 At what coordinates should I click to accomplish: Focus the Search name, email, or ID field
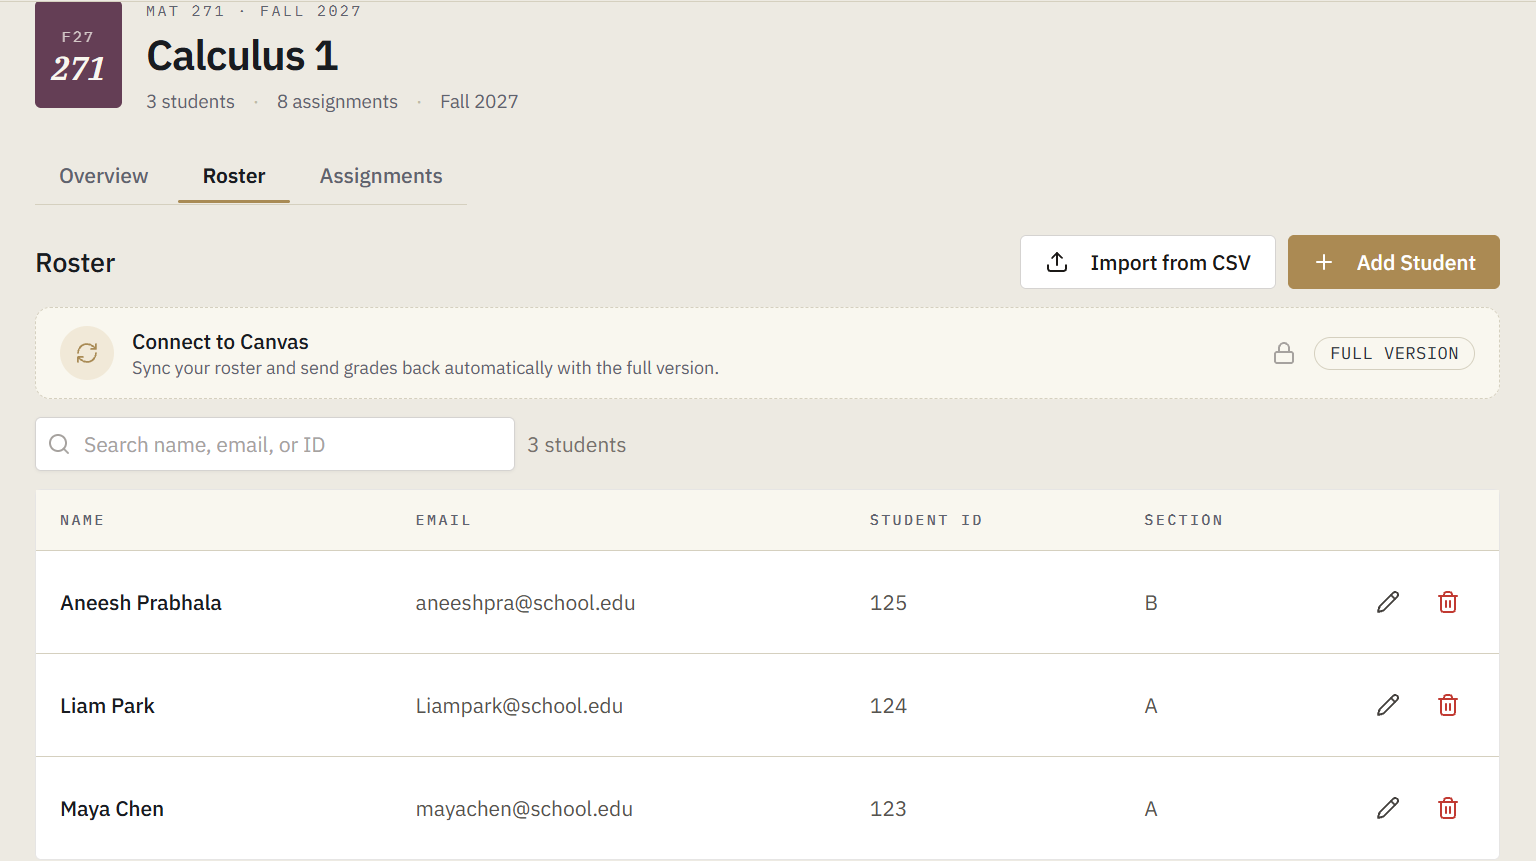click(x=275, y=444)
